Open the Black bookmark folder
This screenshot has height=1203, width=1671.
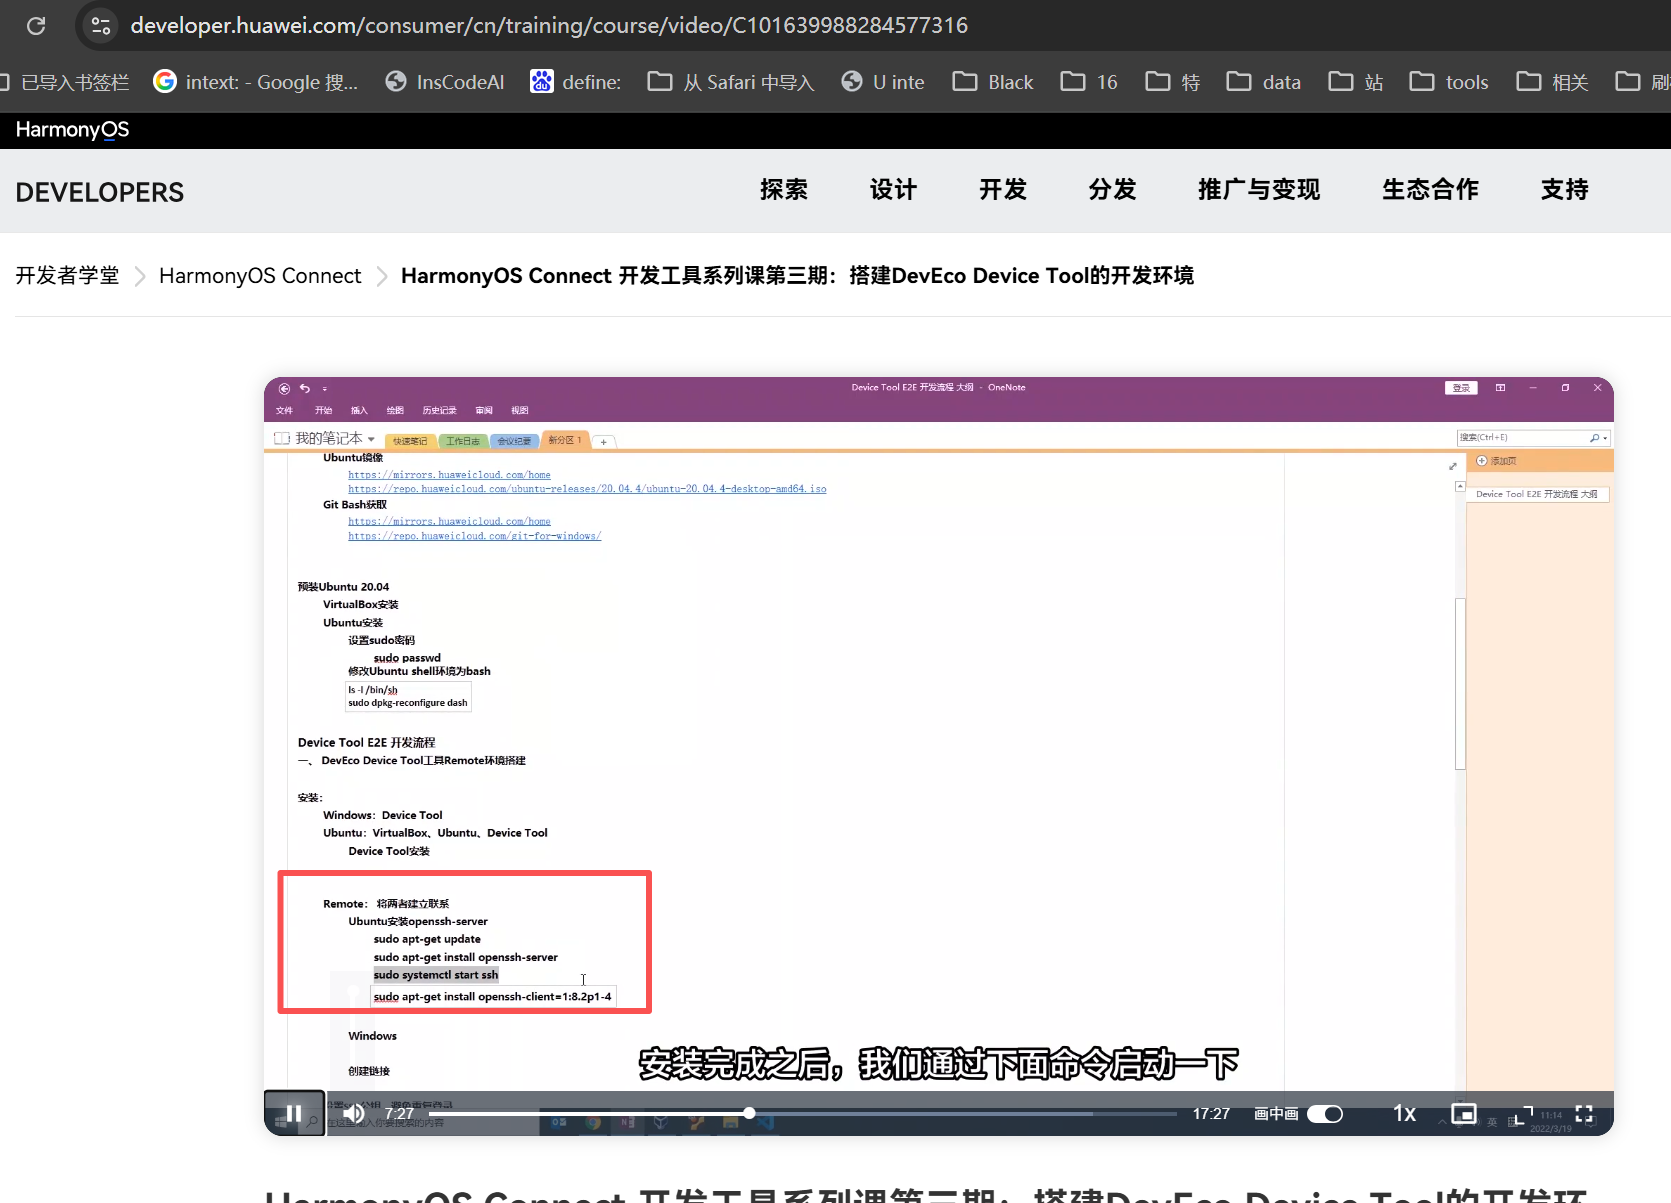(993, 82)
